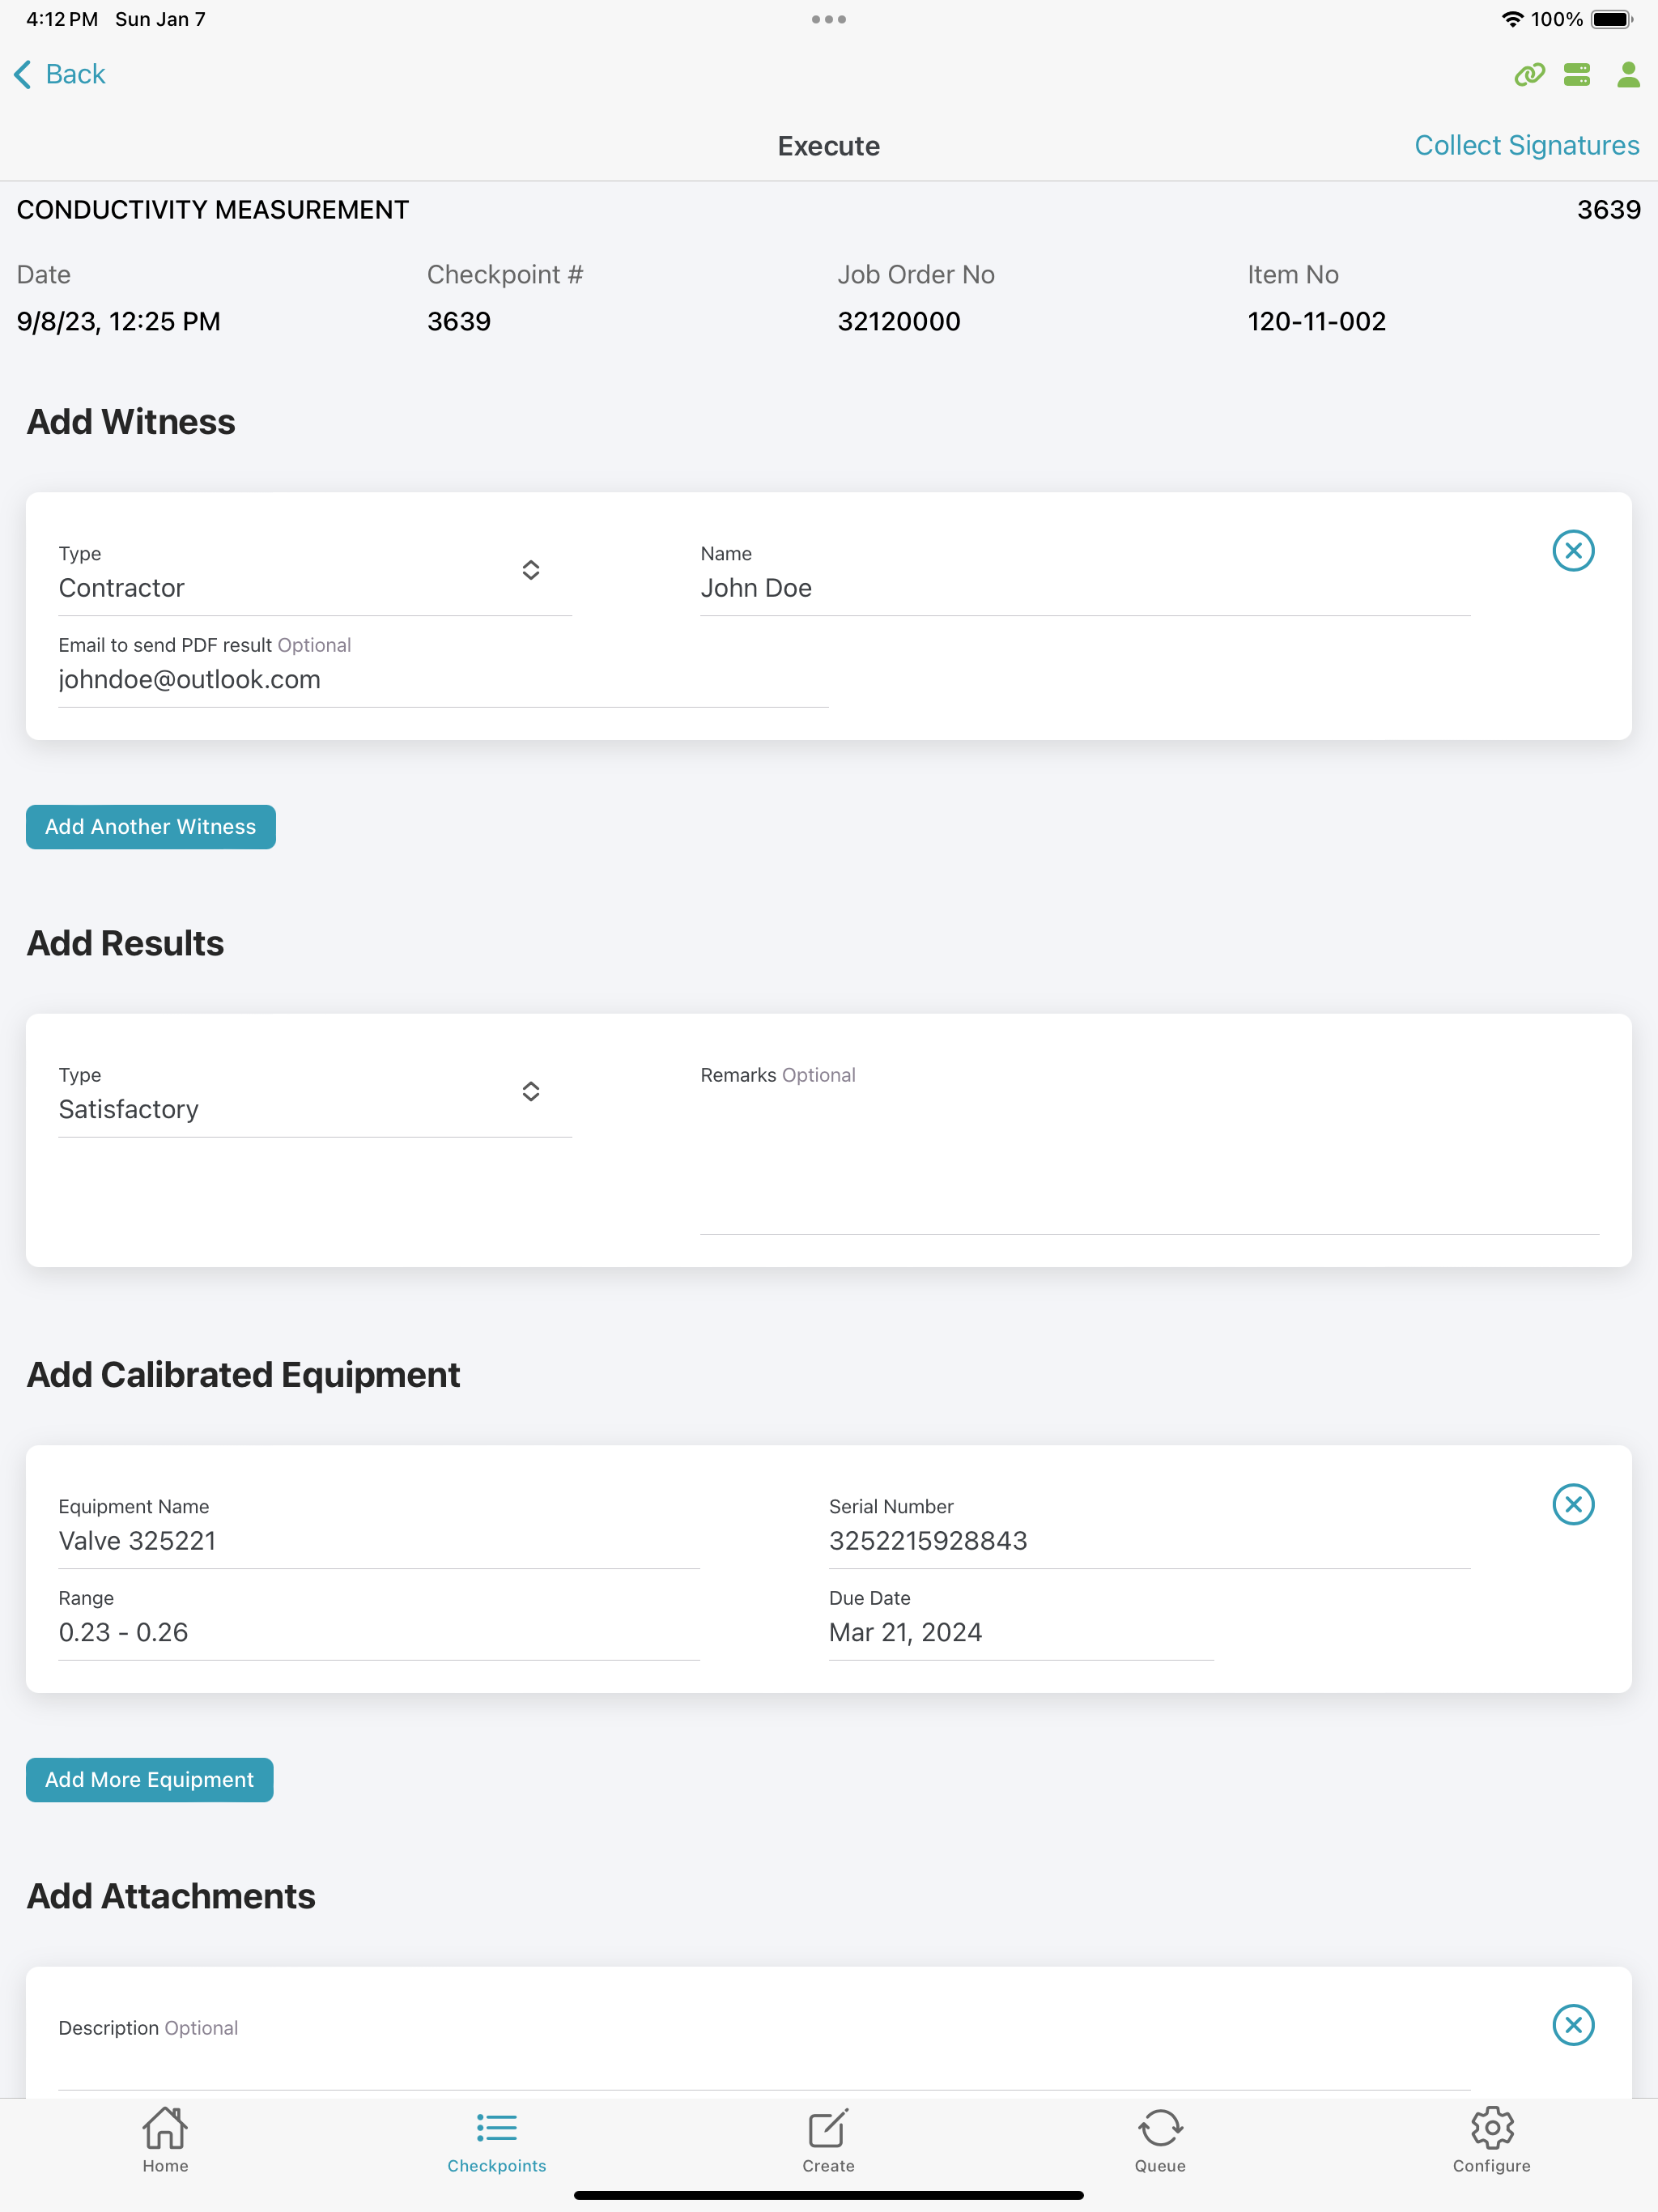This screenshot has height=2212, width=1658.
Task: Tap the green server status icon
Action: coord(1577,75)
